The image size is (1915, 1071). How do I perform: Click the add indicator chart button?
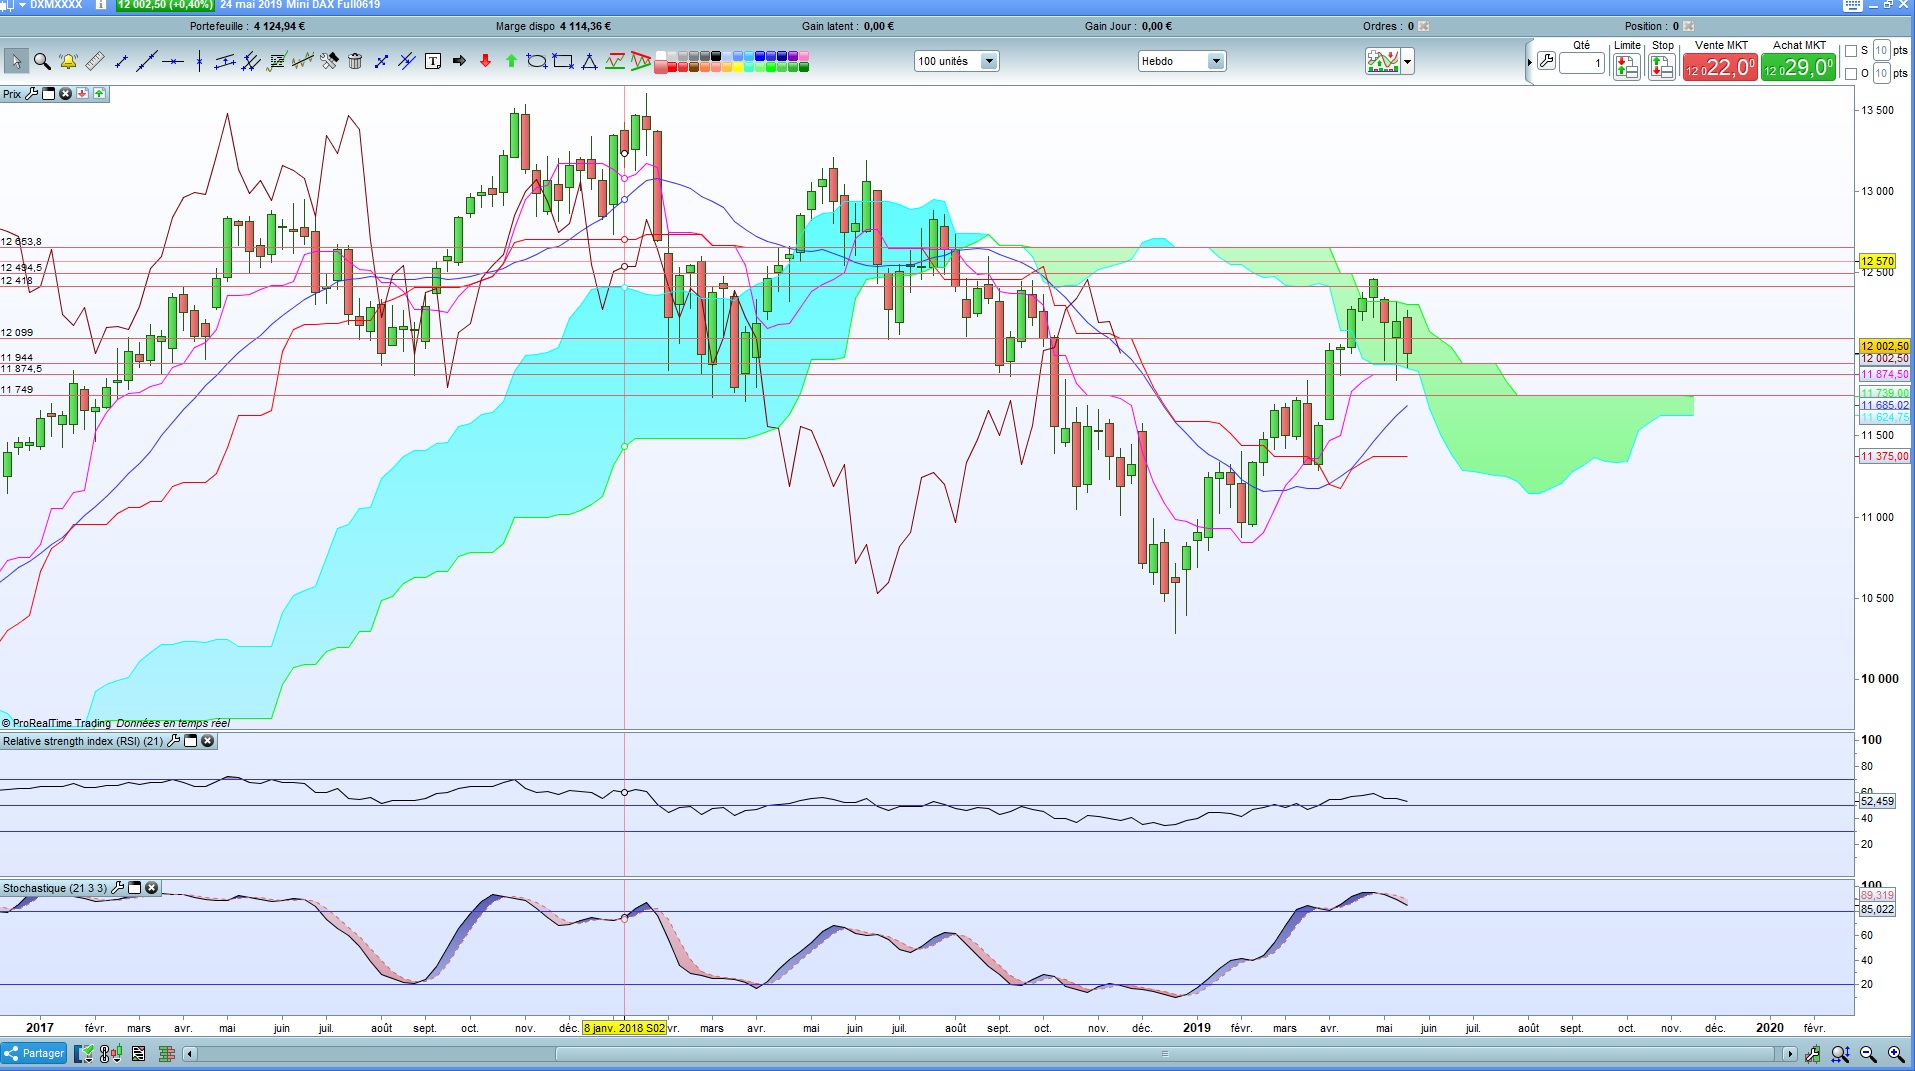point(1383,62)
